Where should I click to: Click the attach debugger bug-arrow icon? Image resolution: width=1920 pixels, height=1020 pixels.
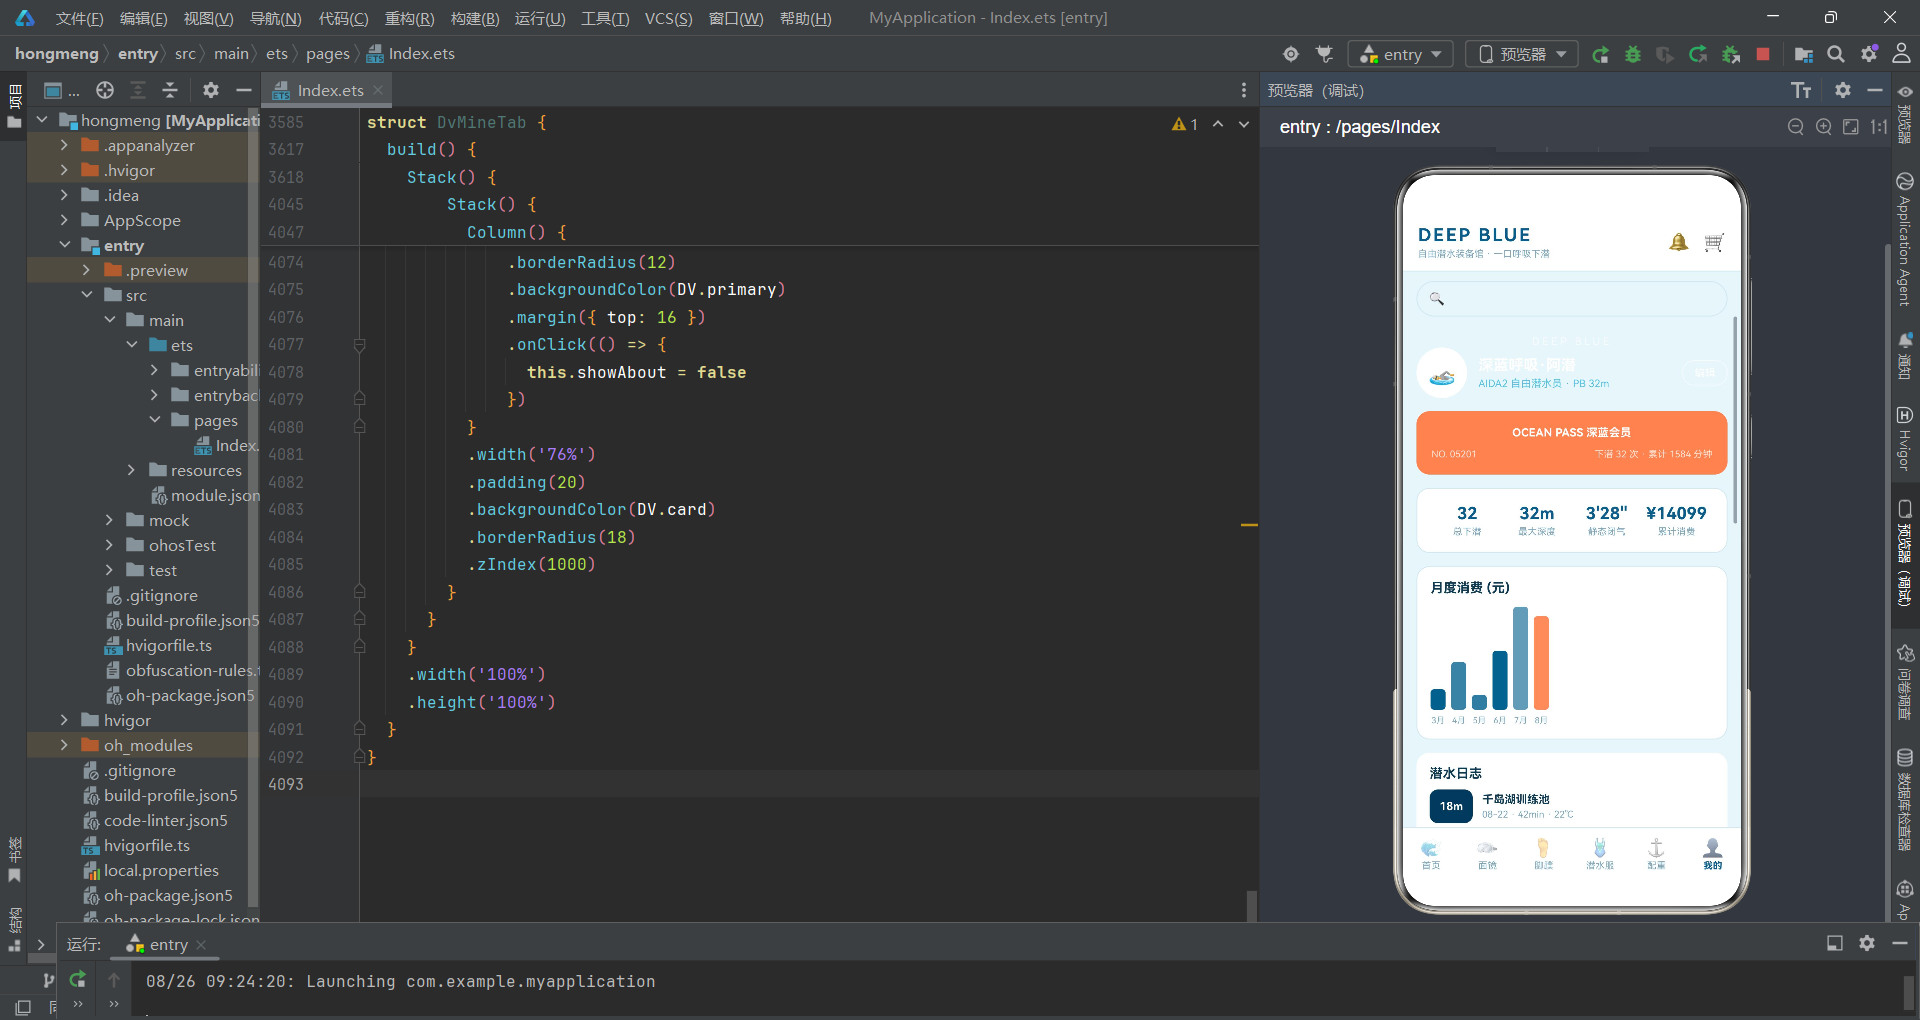pyautogui.click(x=1730, y=54)
